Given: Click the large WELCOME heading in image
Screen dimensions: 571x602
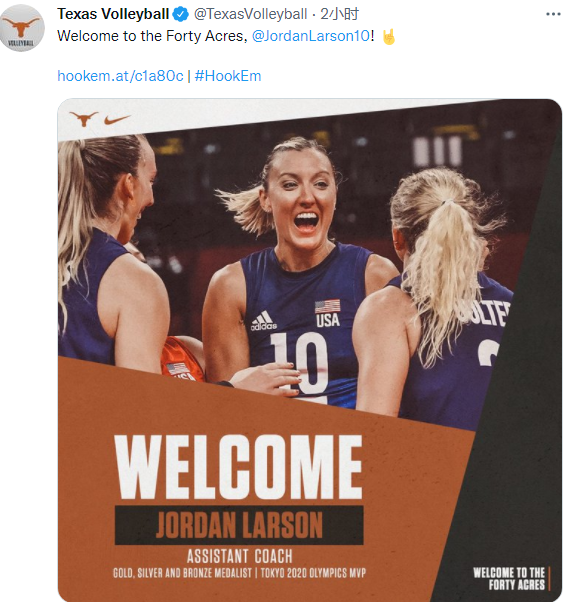Looking at the screenshot, I should 238,467.
